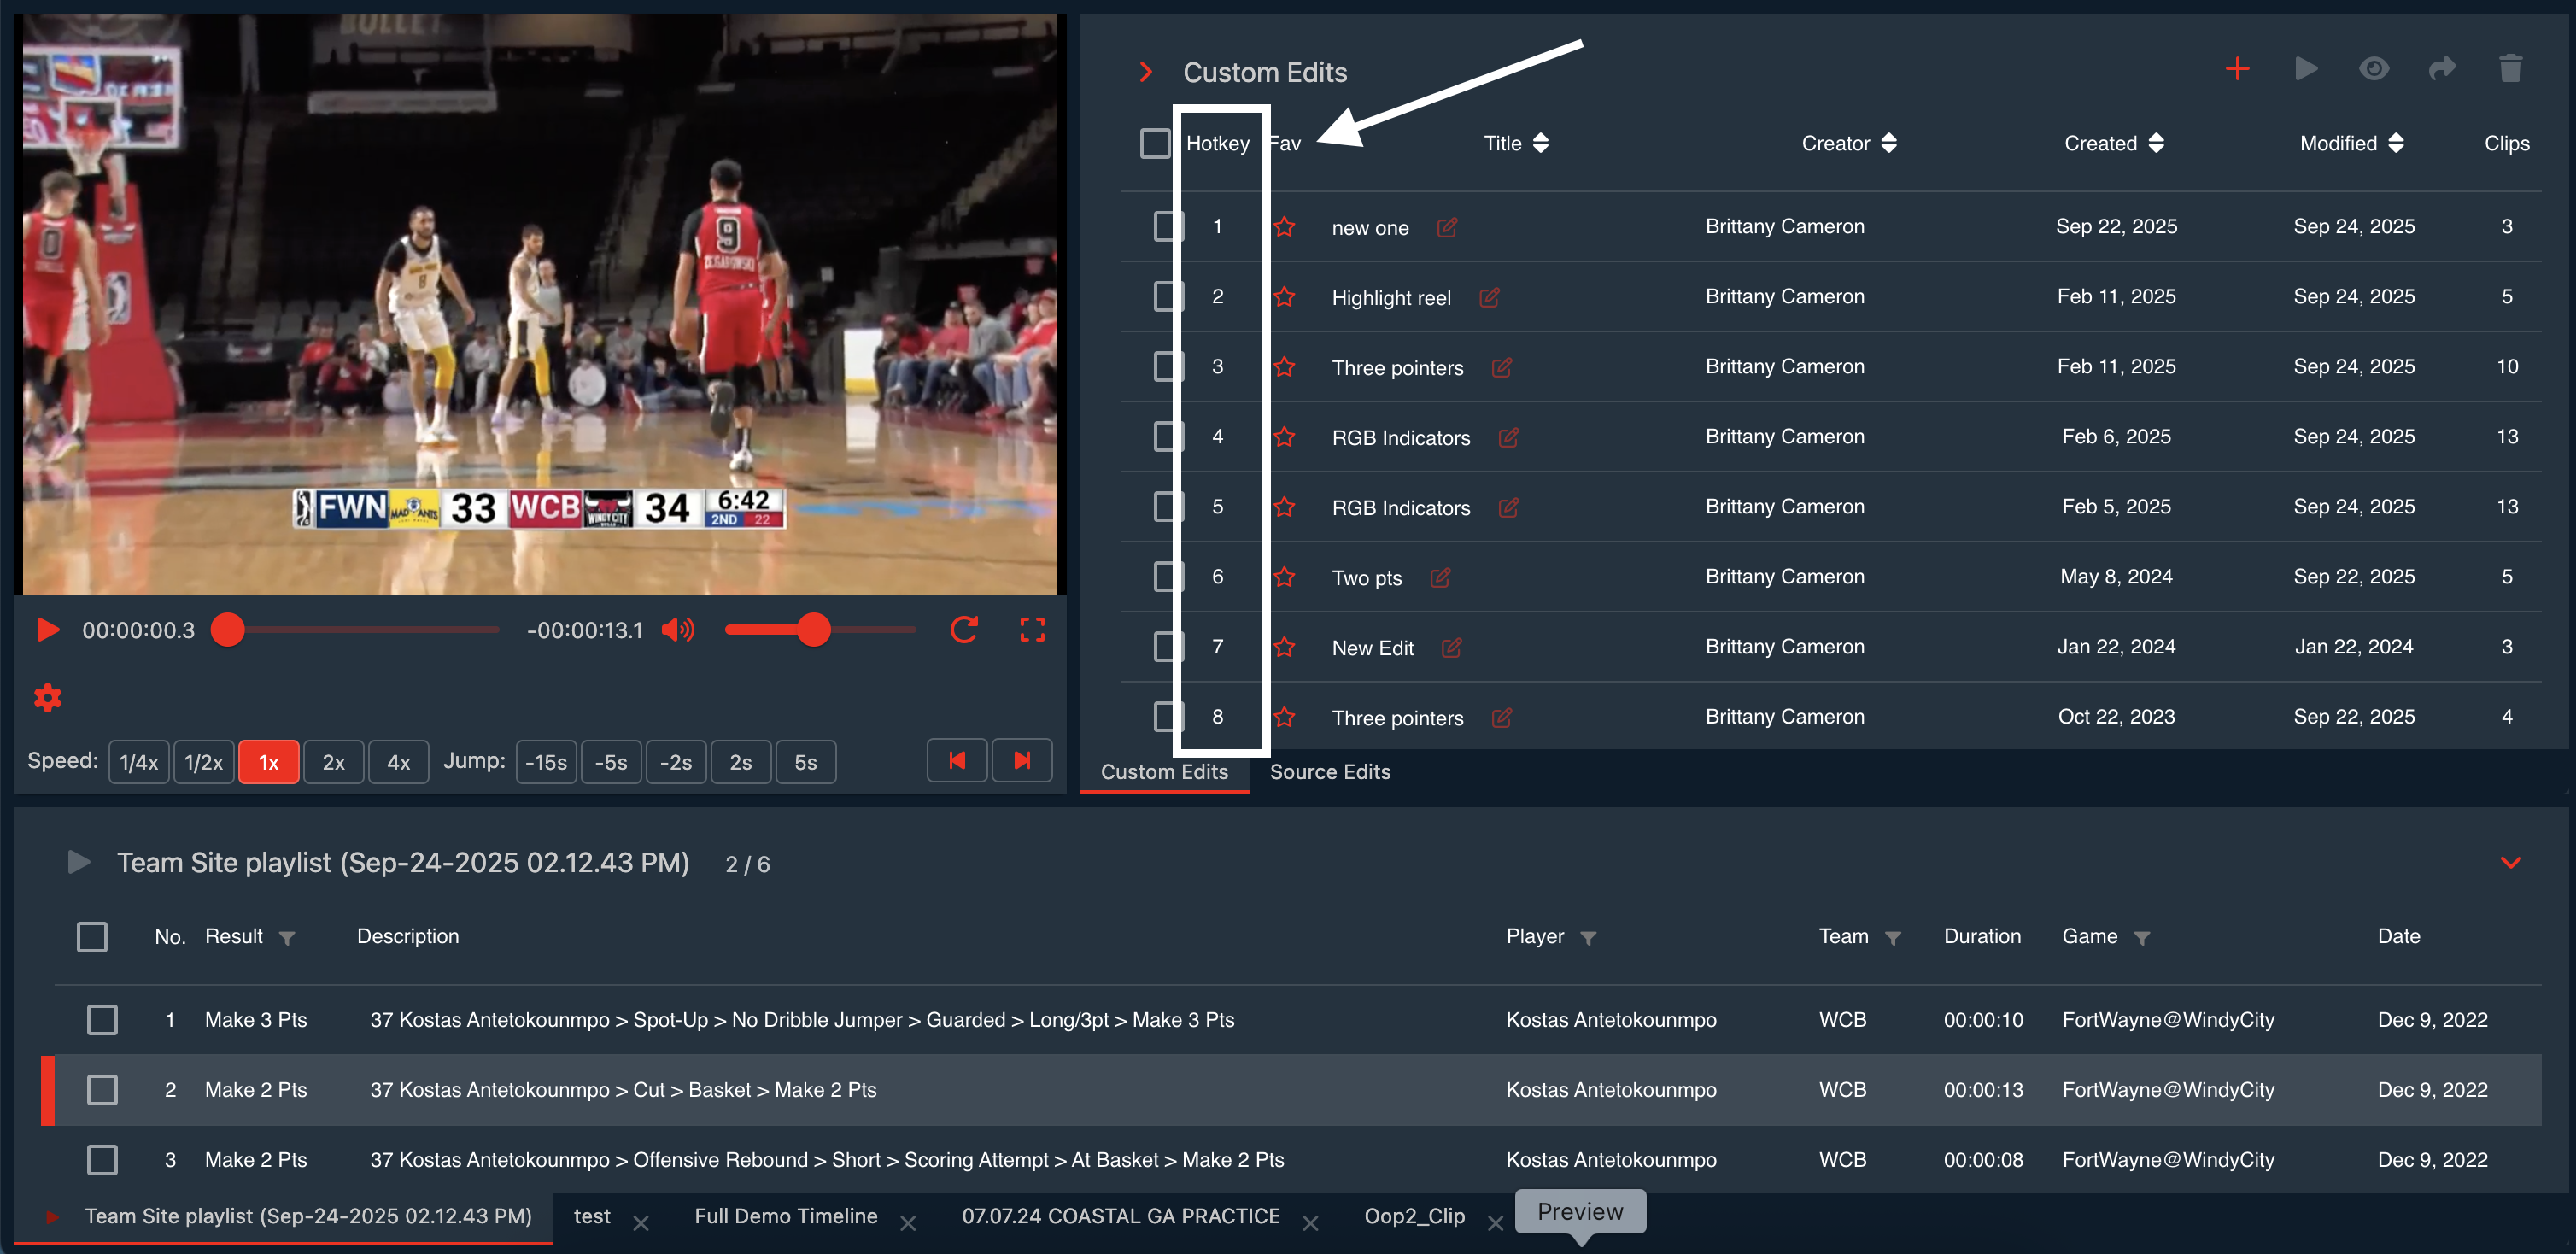The width and height of the screenshot is (2576, 1254).
Task: Click the volume slider handle
Action: [x=814, y=630]
